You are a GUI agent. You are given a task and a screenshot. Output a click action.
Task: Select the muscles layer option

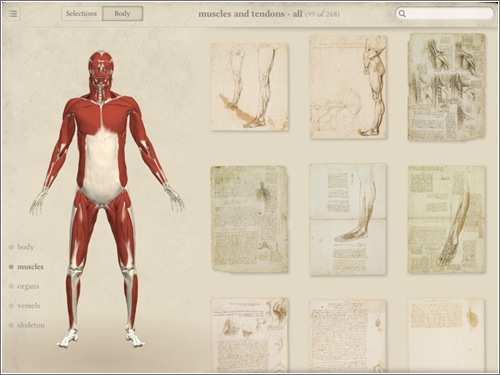[x=26, y=267]
